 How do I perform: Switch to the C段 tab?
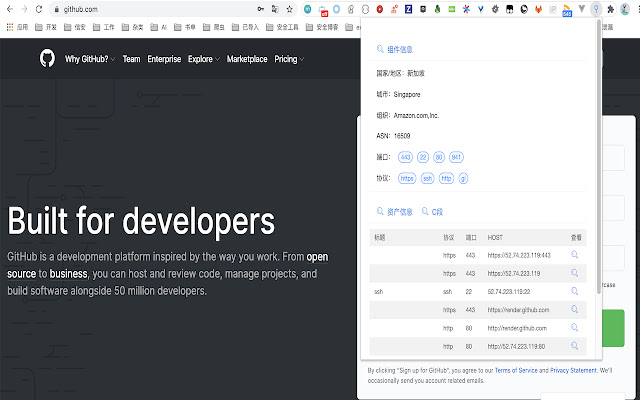point(433,212)
